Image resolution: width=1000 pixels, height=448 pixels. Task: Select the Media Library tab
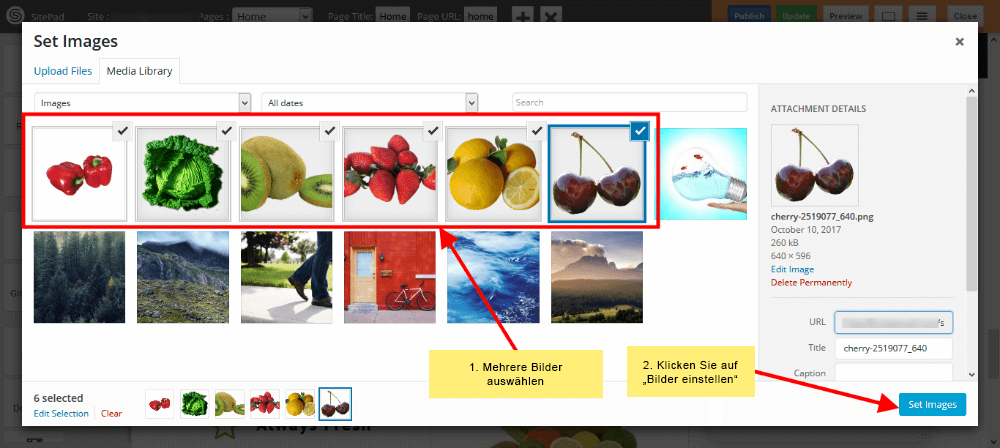[x=140, y=71]
